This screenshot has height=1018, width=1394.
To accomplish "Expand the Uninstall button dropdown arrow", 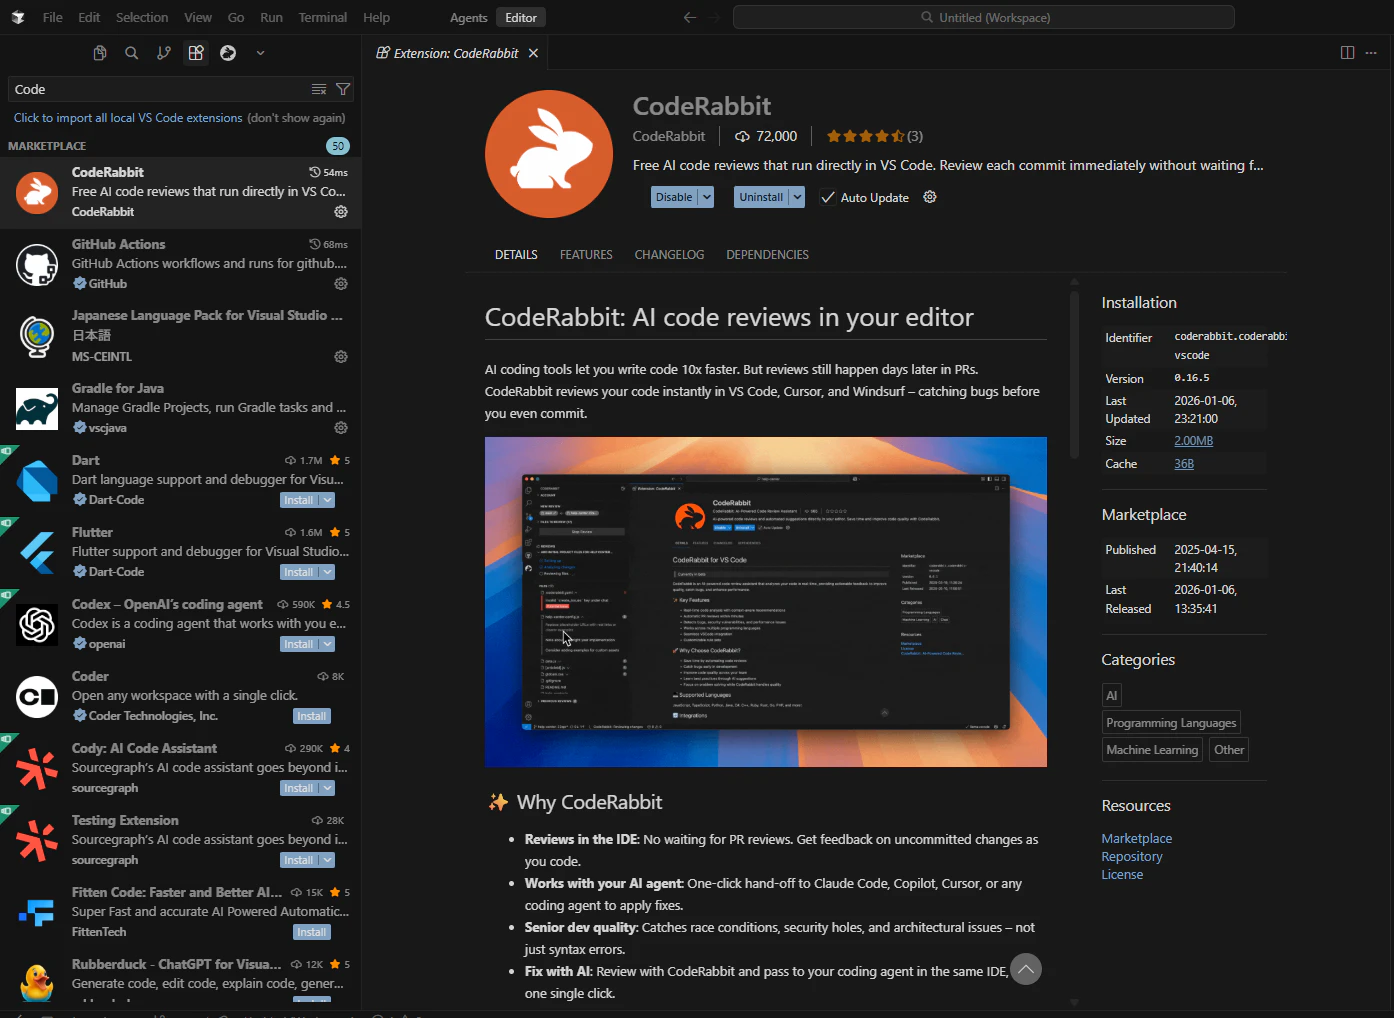I will point(797,197).
